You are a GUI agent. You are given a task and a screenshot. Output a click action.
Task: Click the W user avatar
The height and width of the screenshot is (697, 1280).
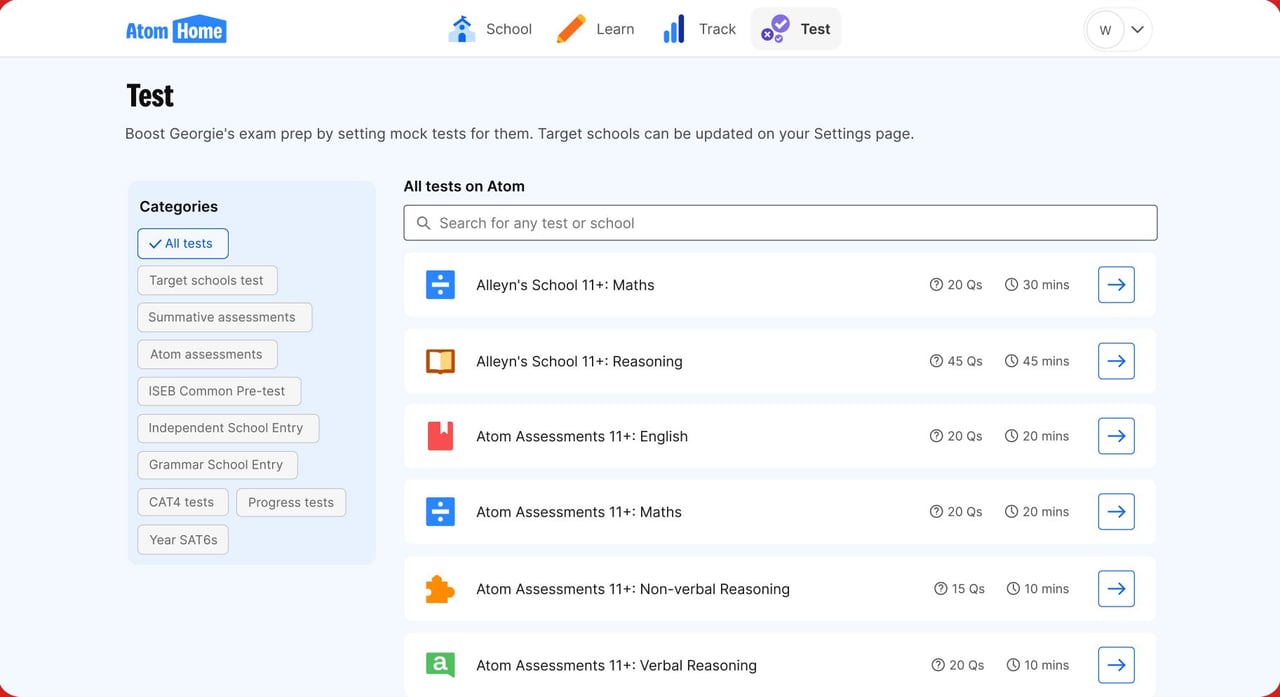(1105, 30)
